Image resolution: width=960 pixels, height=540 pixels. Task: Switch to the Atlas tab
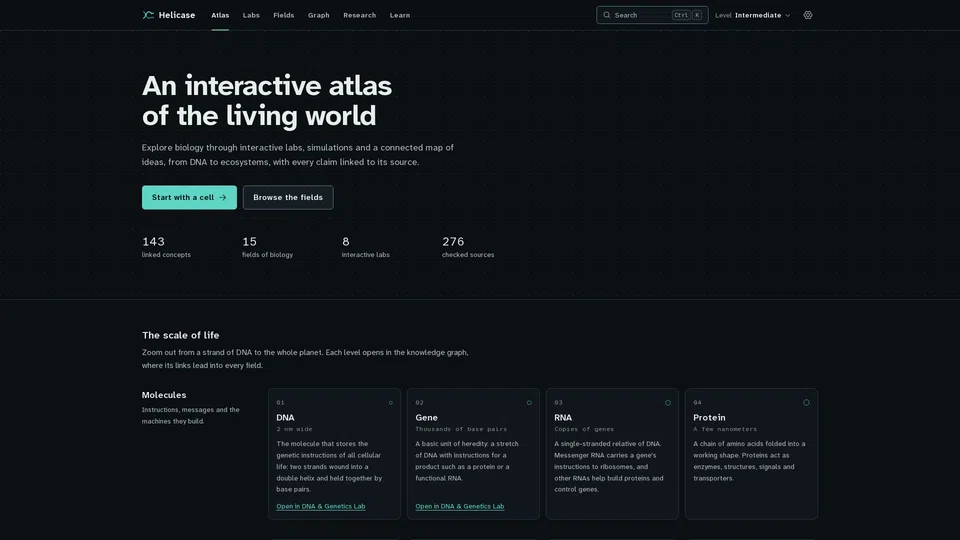[x=220, y=15]
